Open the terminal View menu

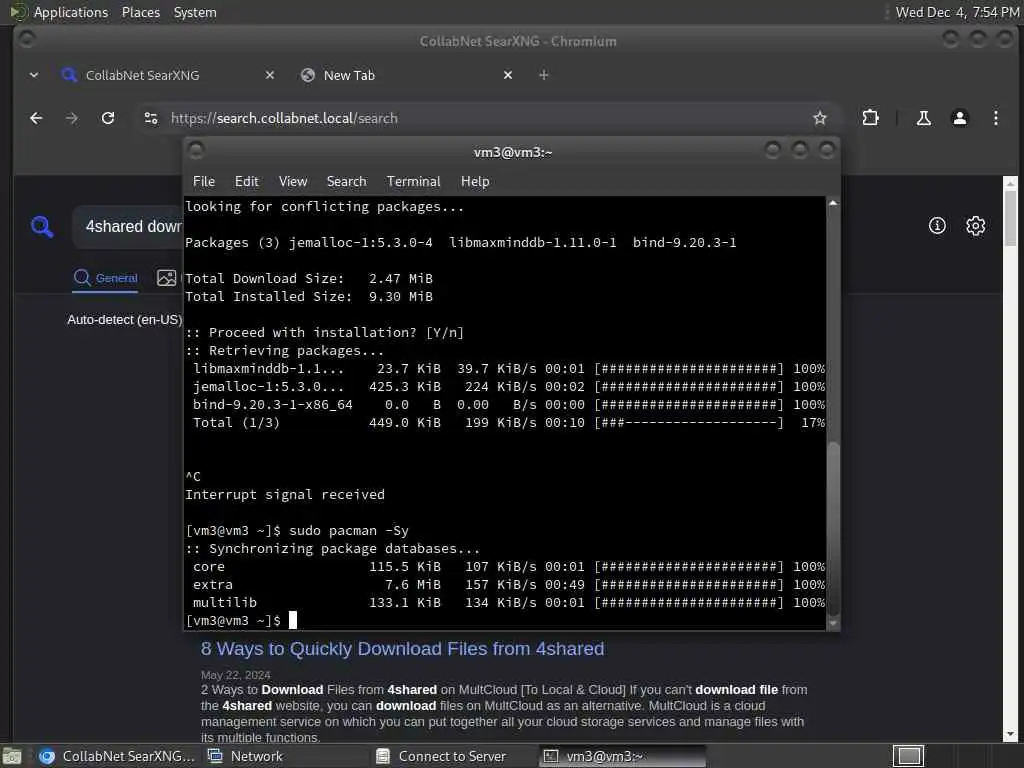(x=293, y=182)
